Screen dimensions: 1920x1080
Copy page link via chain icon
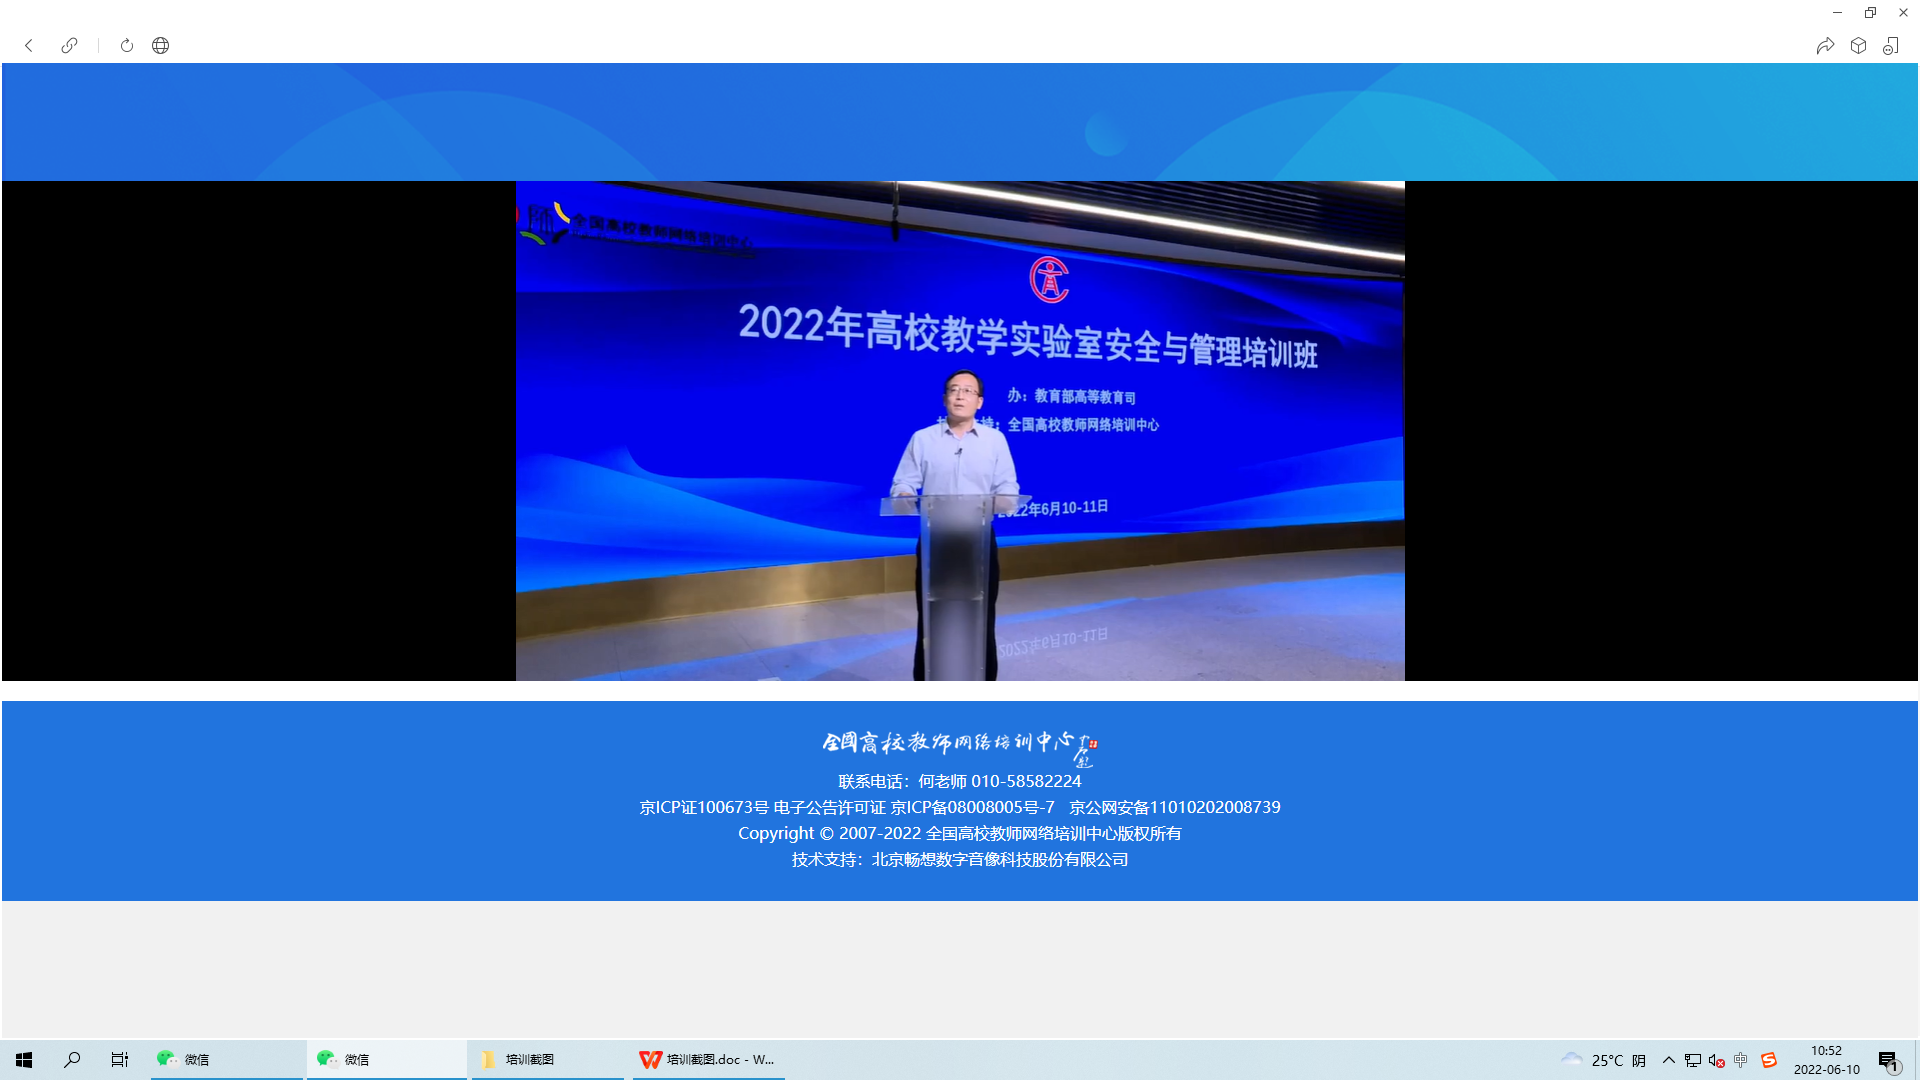pyautogui.click(x=69, y=46)
